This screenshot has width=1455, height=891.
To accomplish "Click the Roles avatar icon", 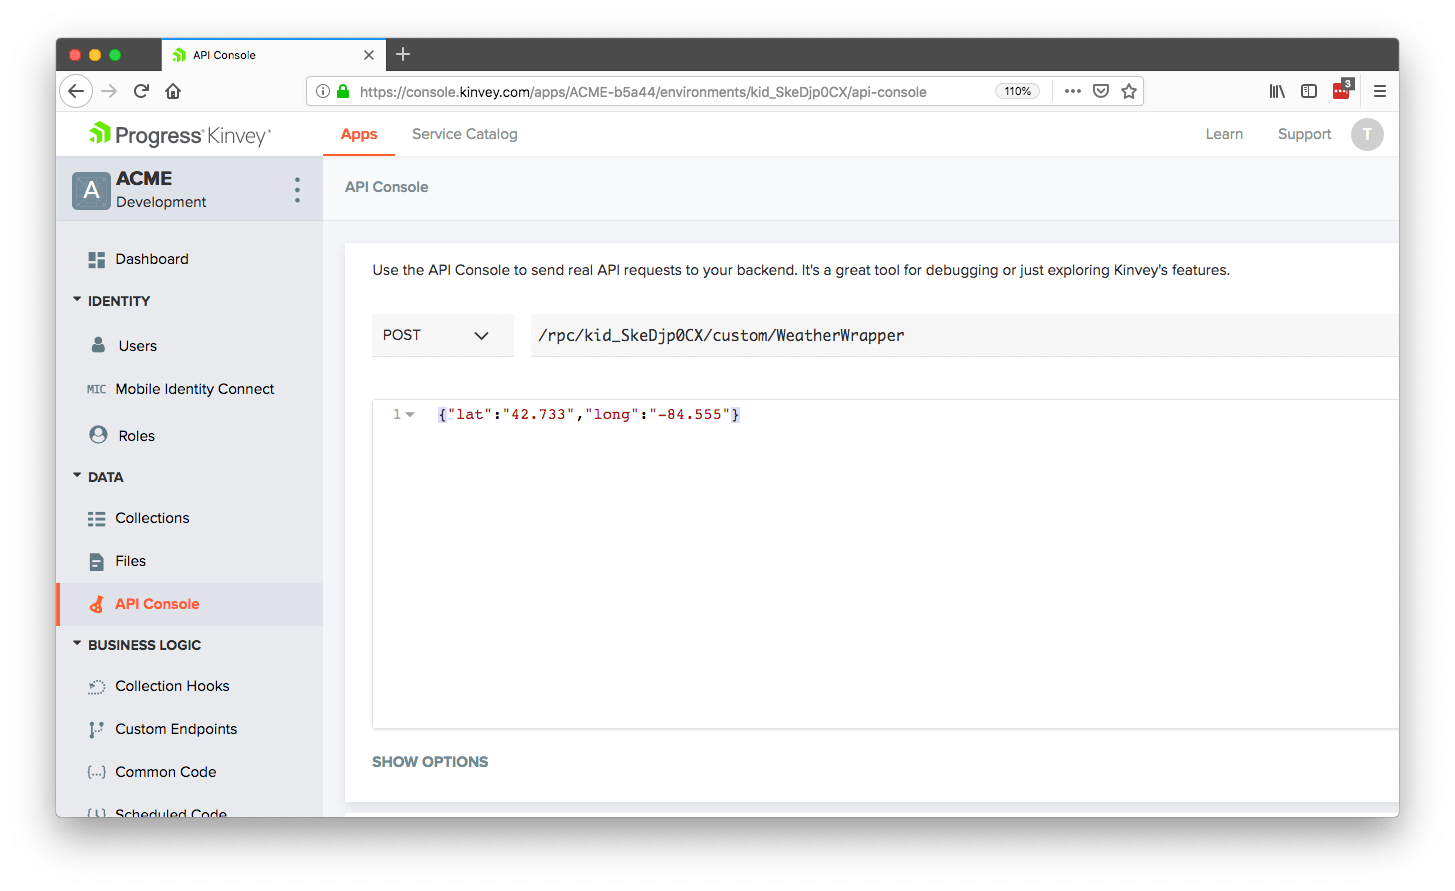I will click(x=98, y=435).
